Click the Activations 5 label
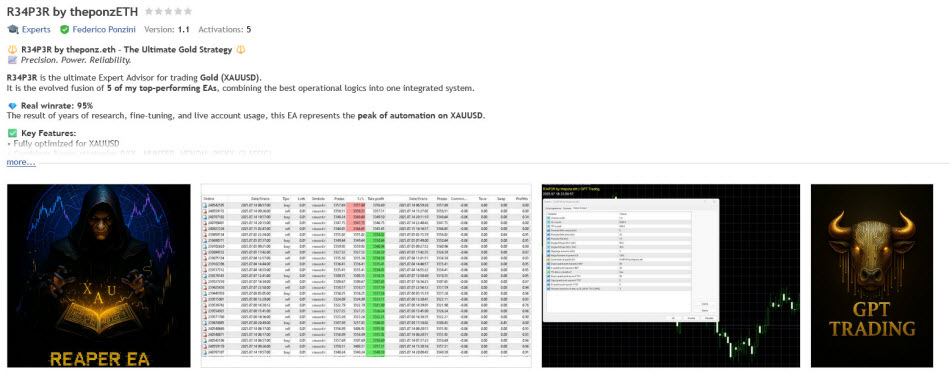 [225, 29]
